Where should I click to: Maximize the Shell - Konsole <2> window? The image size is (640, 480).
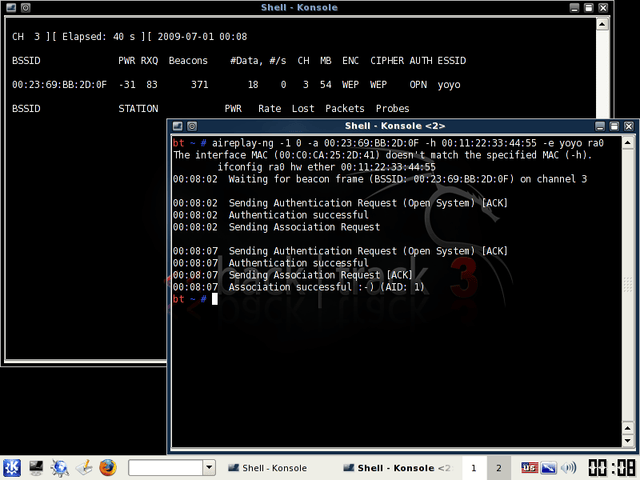[614, 126]
